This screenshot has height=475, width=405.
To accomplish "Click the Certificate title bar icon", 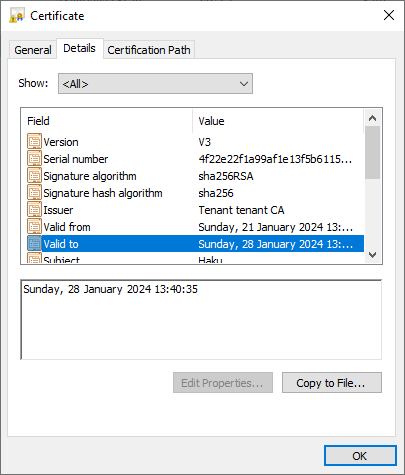I will point(17,15).
